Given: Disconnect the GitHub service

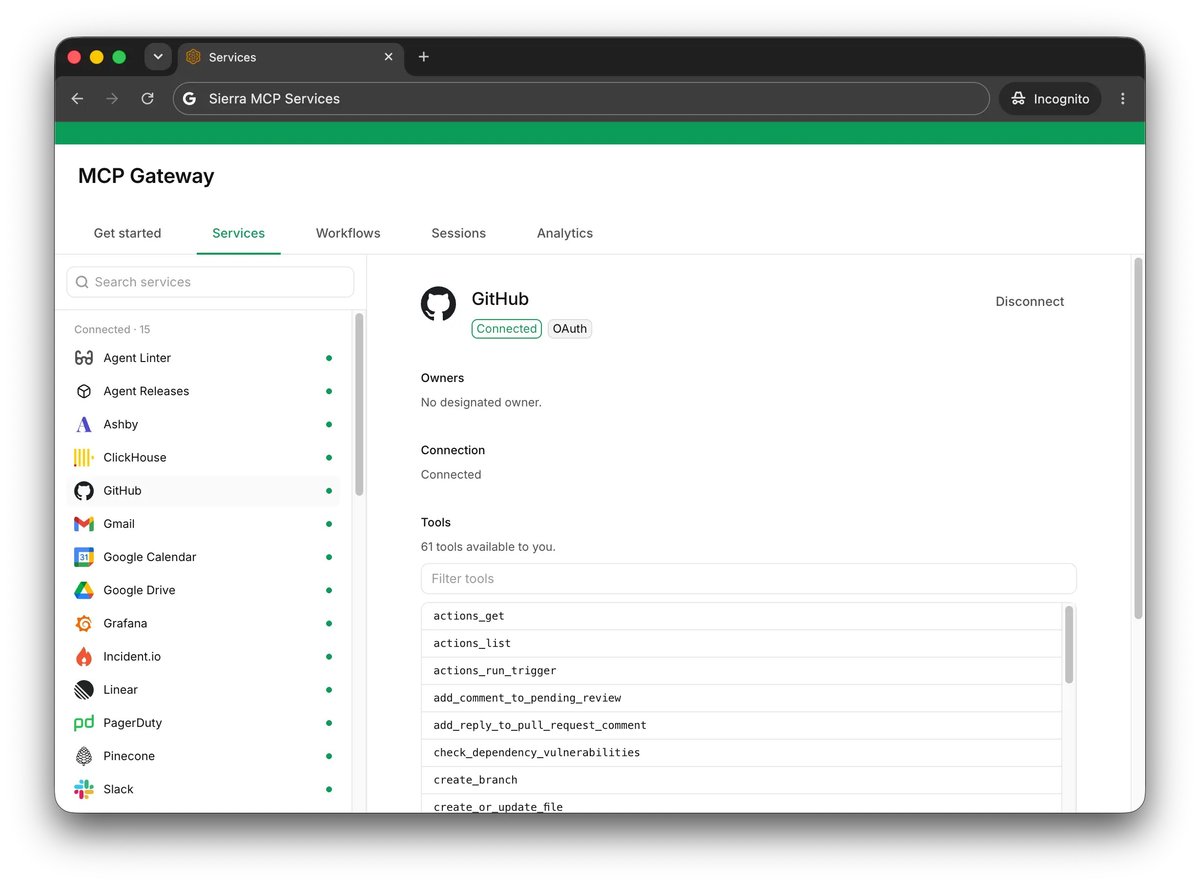Looking at the screenshot, I should [1030, 301].
